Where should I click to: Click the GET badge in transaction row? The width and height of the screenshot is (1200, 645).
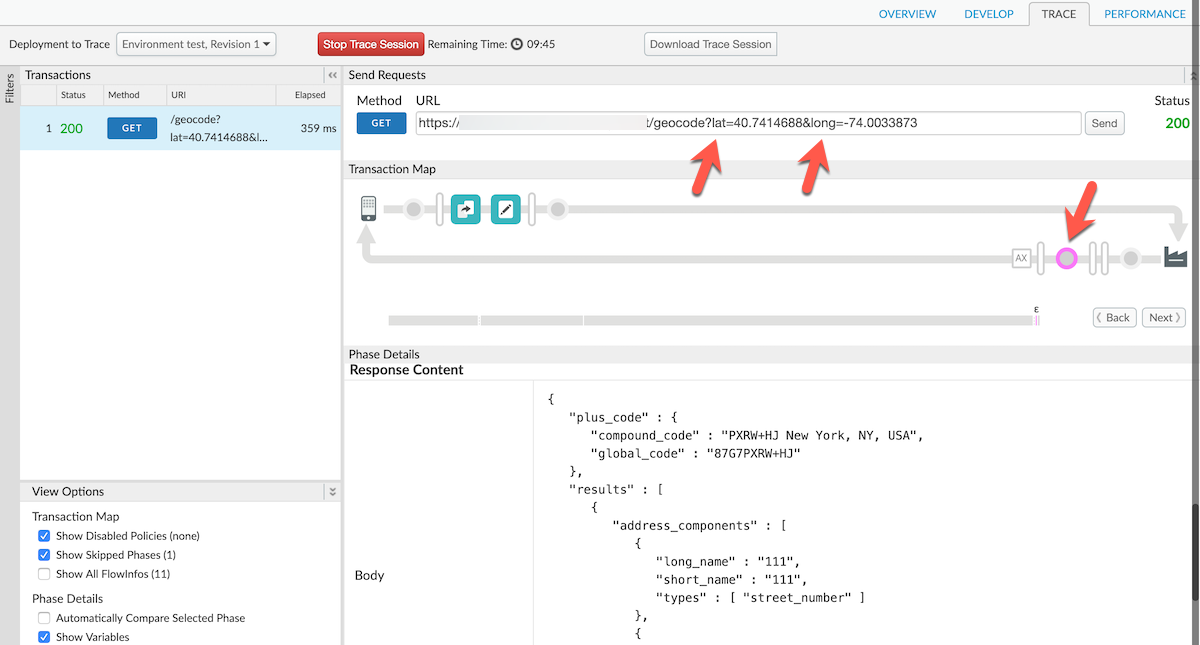click(132, 128)
